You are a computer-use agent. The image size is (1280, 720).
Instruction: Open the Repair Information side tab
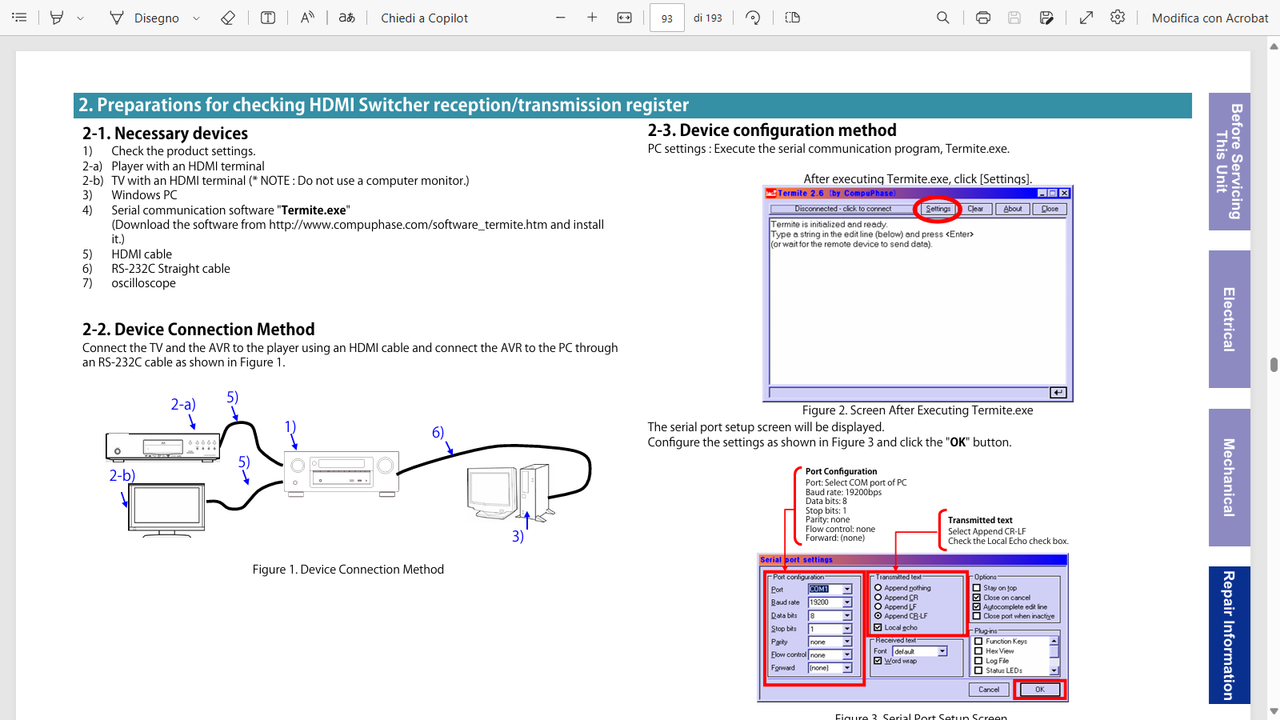[1229, 634]
